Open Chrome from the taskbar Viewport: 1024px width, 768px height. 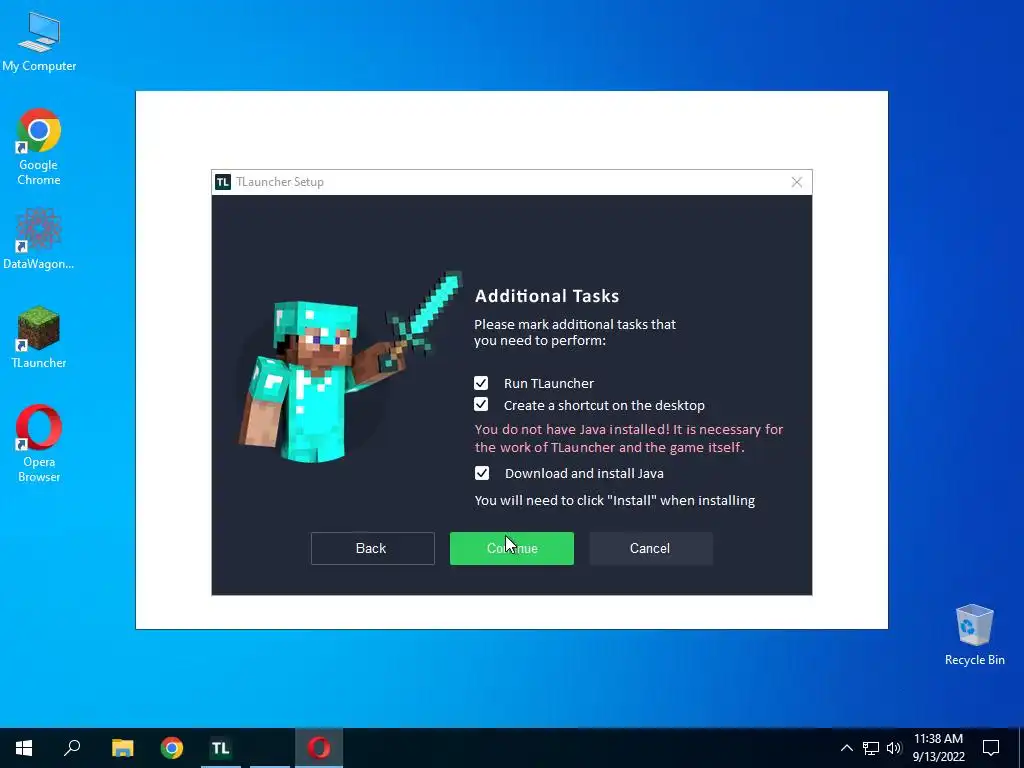point(172,748)
